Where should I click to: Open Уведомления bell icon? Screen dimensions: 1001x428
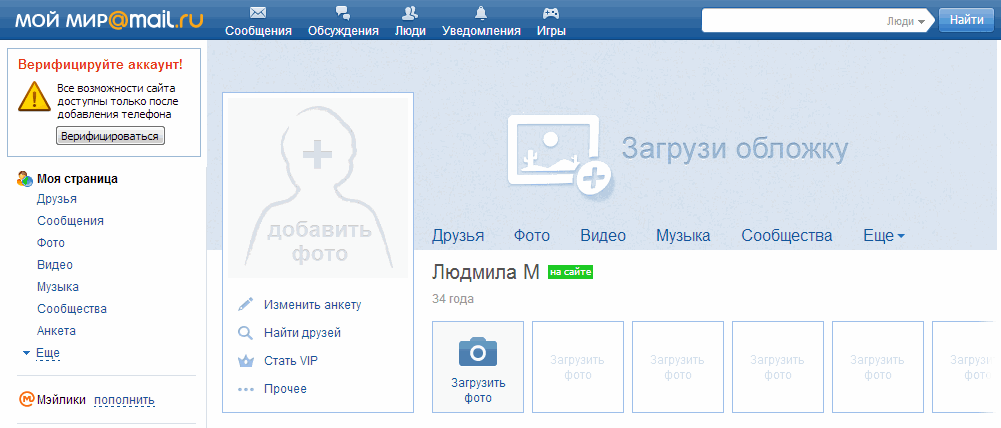481,12
